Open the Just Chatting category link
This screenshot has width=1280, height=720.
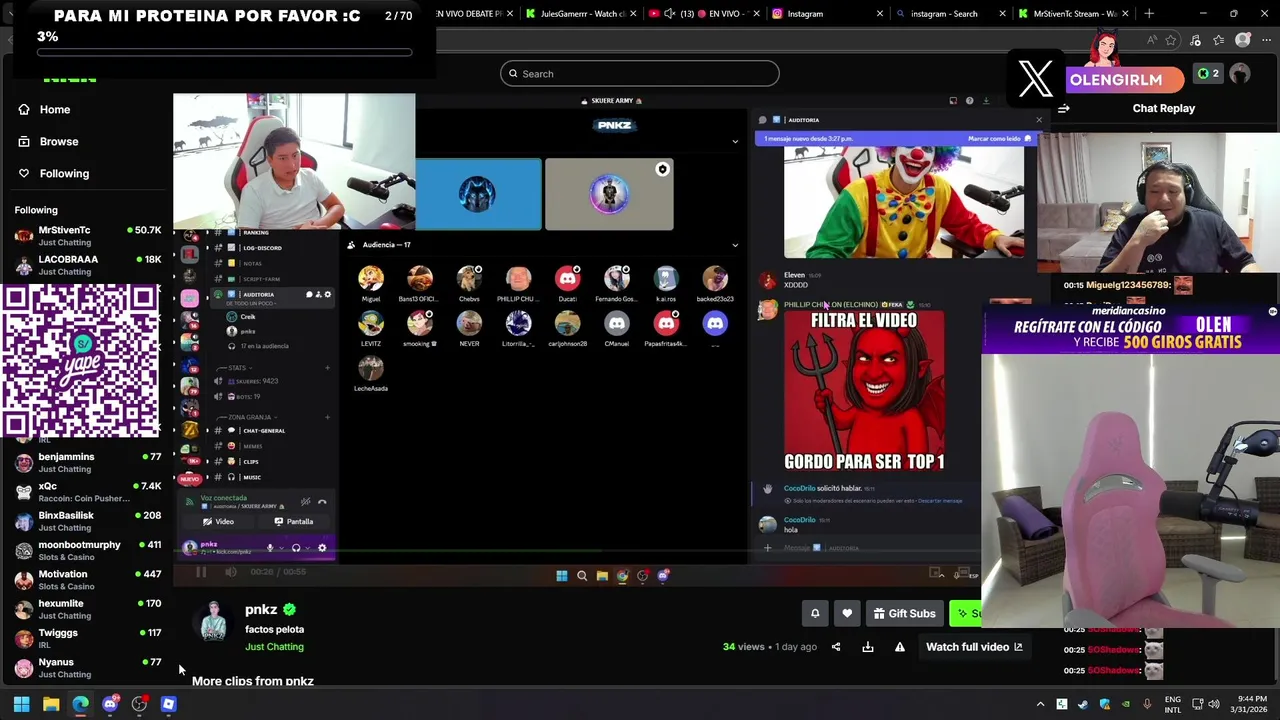click(274, 647)
